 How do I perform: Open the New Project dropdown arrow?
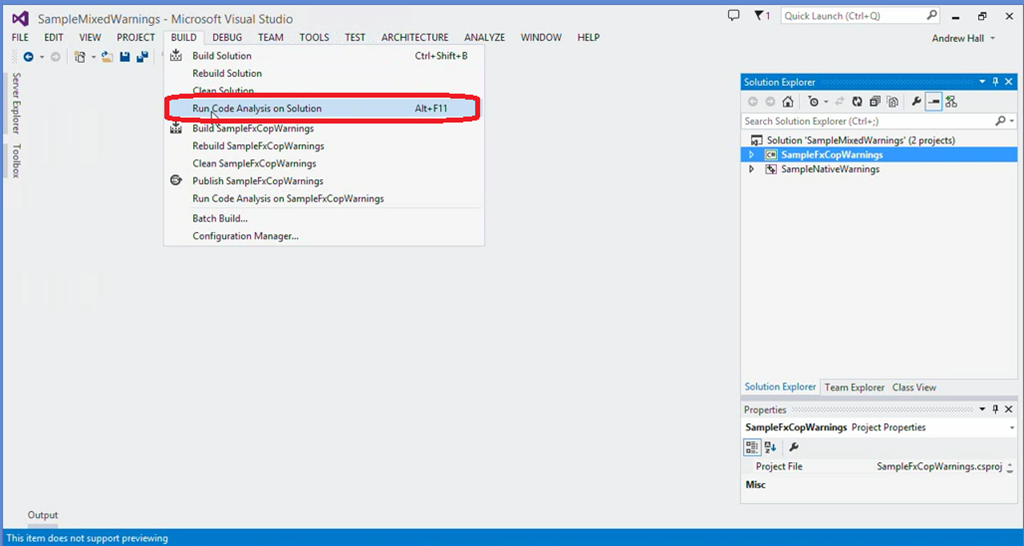[x=93, y=57]
